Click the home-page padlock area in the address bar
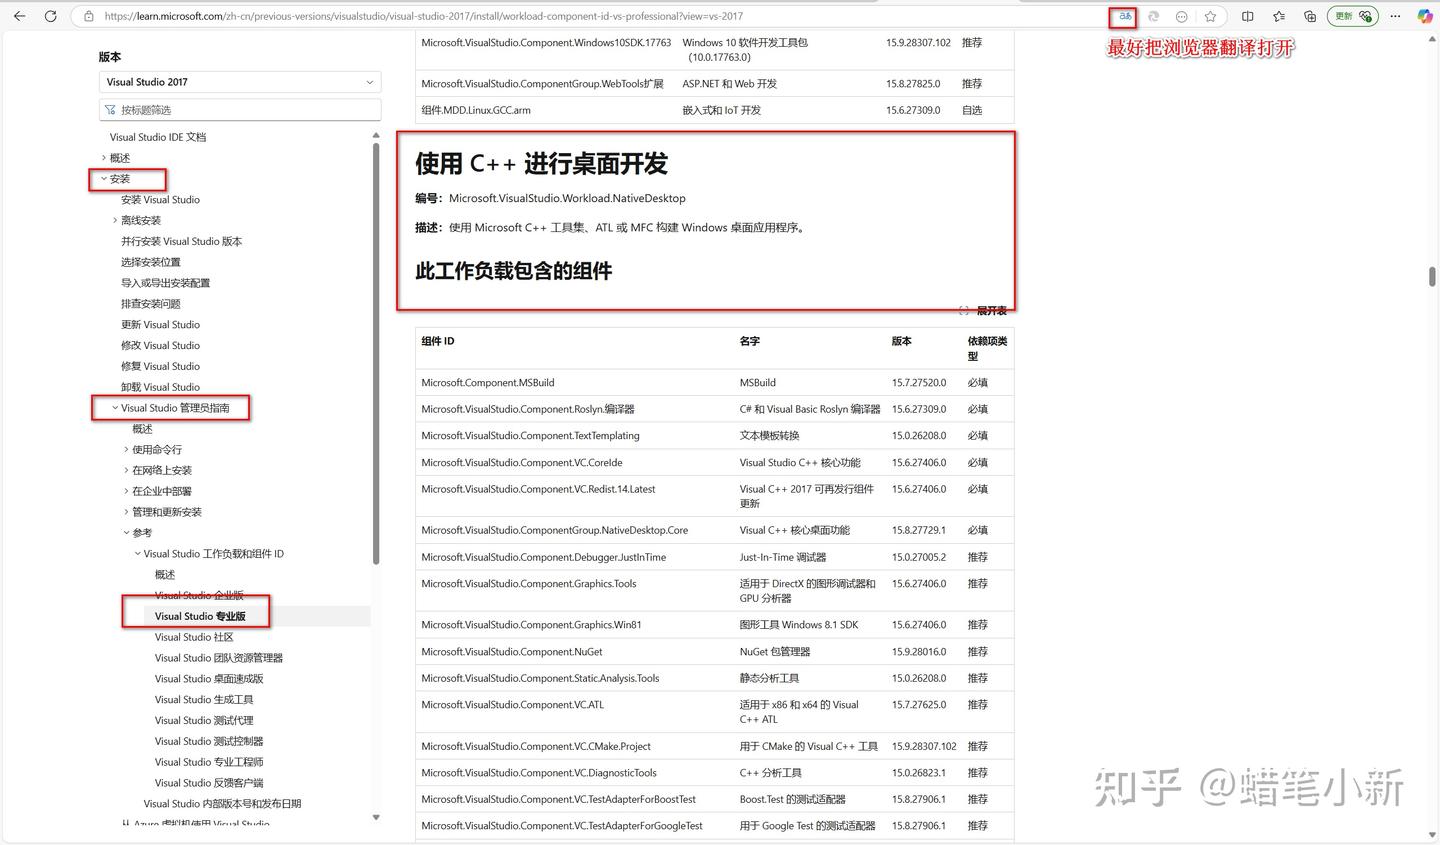Viewport: 1440px width, 845px height. pos(89,16)
